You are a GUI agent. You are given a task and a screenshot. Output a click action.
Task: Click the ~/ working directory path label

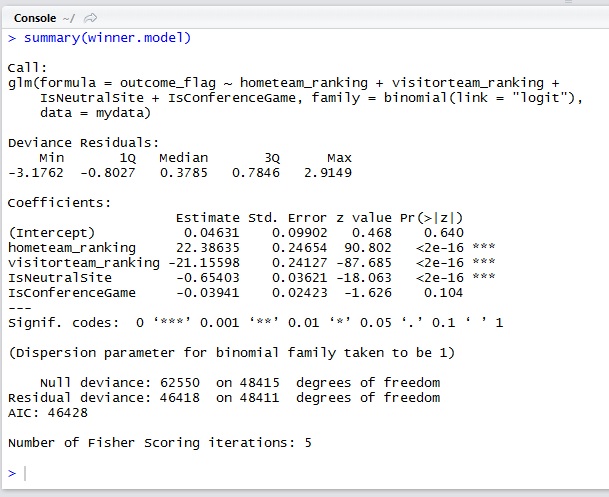(x=69, y=18)
